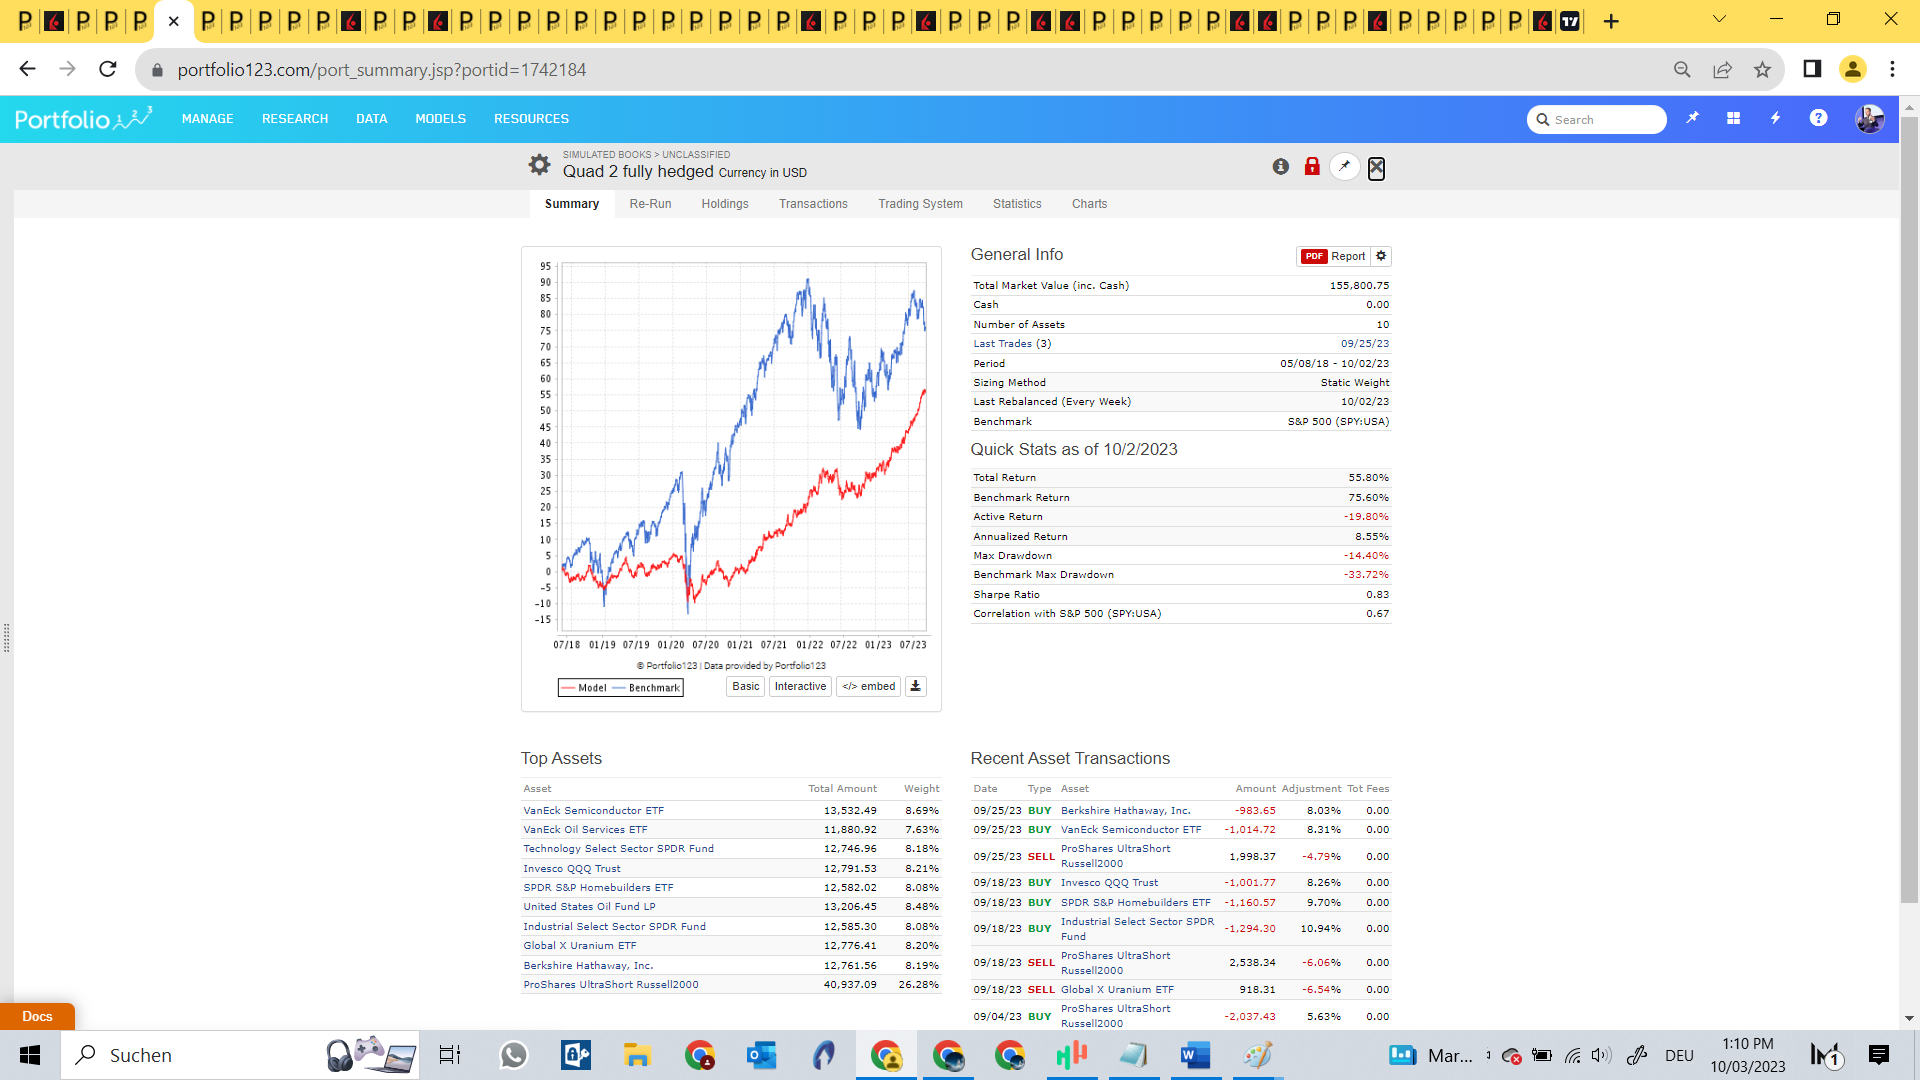Toggle the Model/Benchmark chart legend
Screen dimensions: 1920x1080
click(620, 688)
